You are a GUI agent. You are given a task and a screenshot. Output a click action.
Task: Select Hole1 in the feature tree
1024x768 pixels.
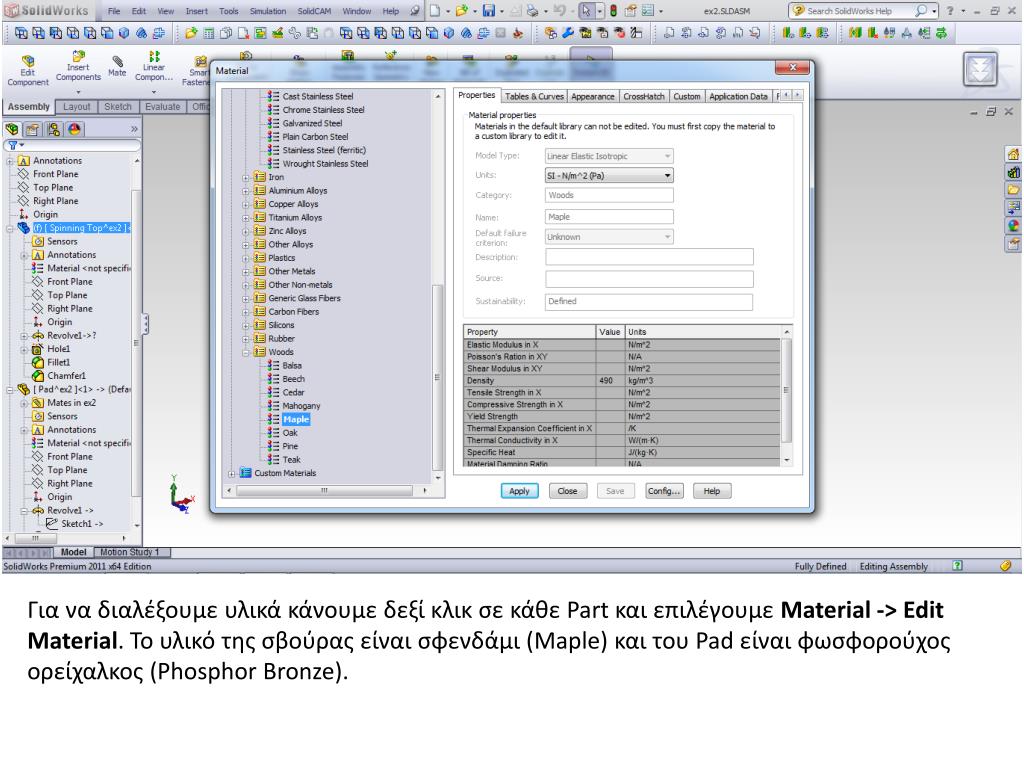[x=58, y=349]
